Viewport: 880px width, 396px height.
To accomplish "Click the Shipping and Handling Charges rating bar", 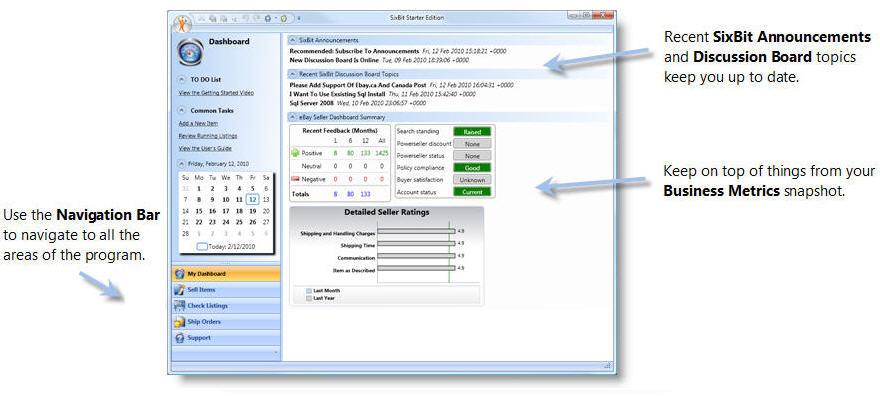I will (x=416, y=231).
